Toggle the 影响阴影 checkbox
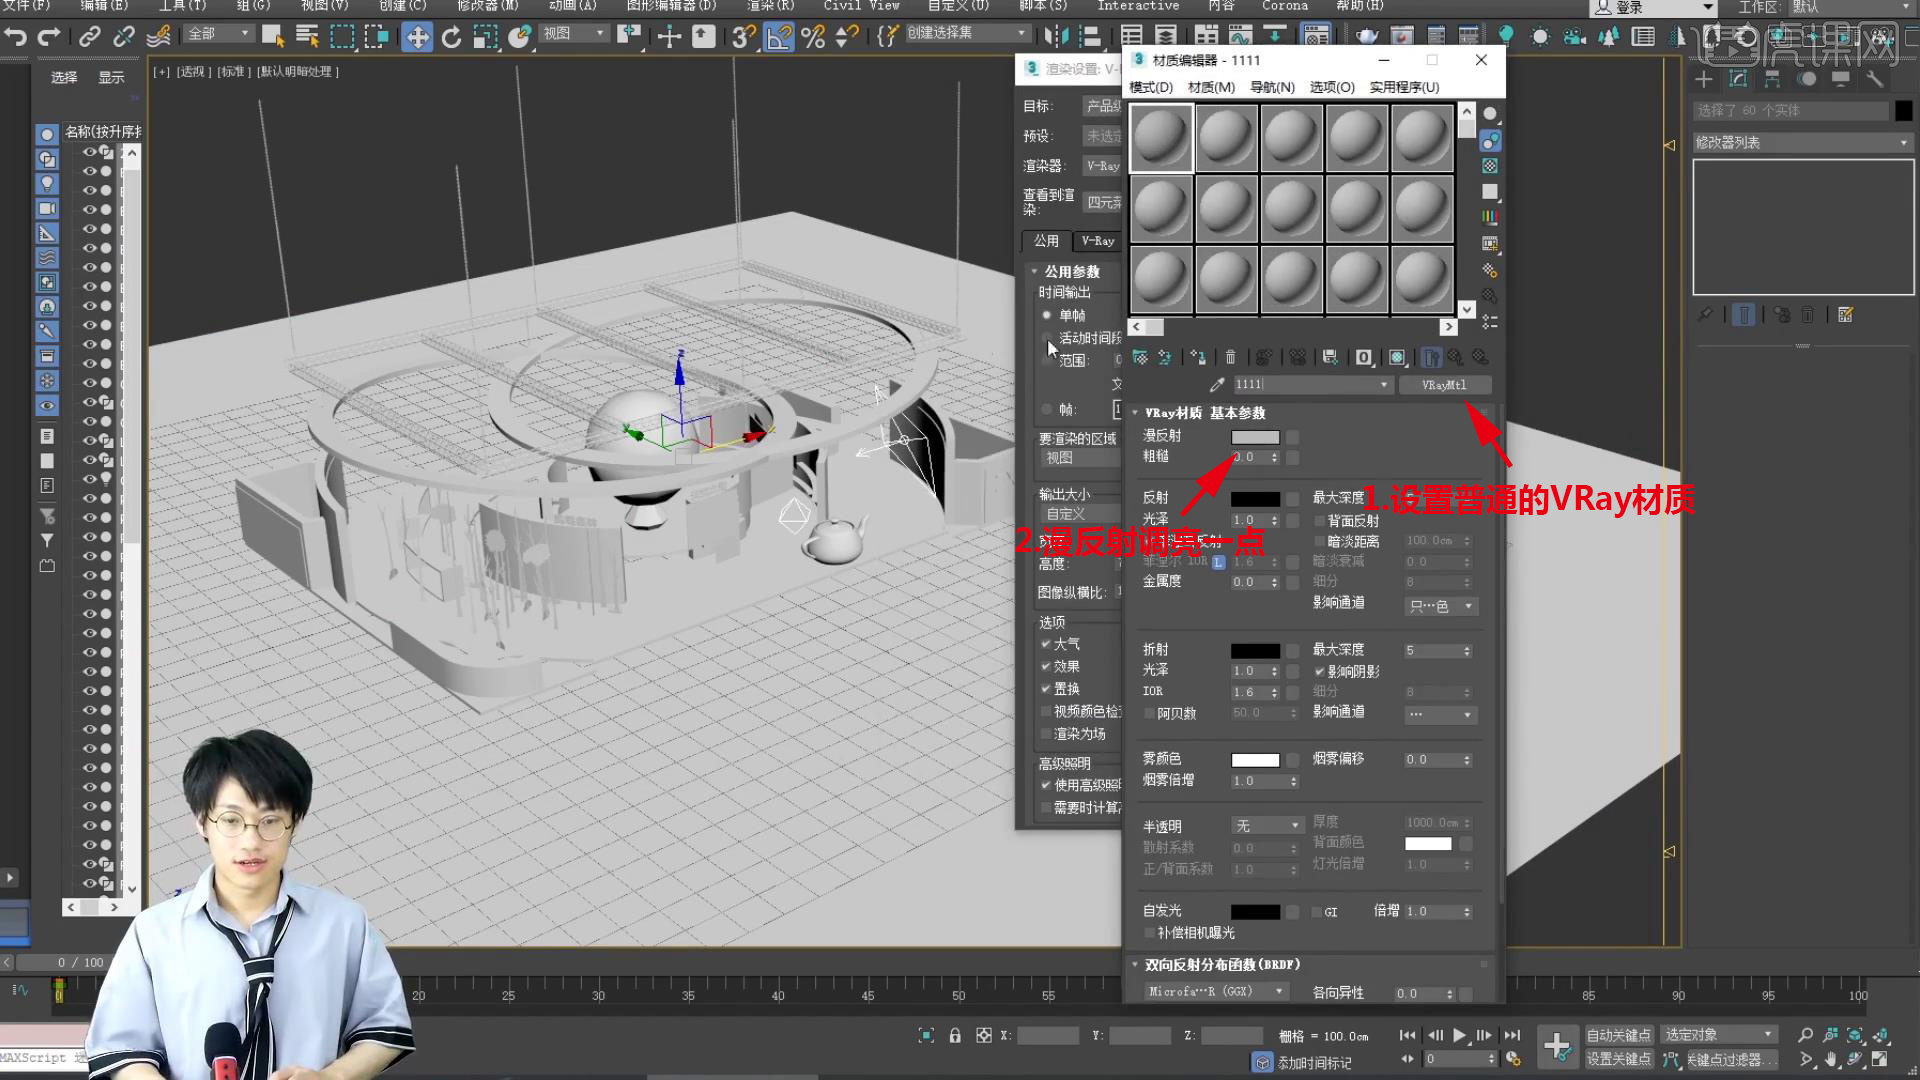The height and width of the screenshot is (1080, 1920). coord(1320,672)
